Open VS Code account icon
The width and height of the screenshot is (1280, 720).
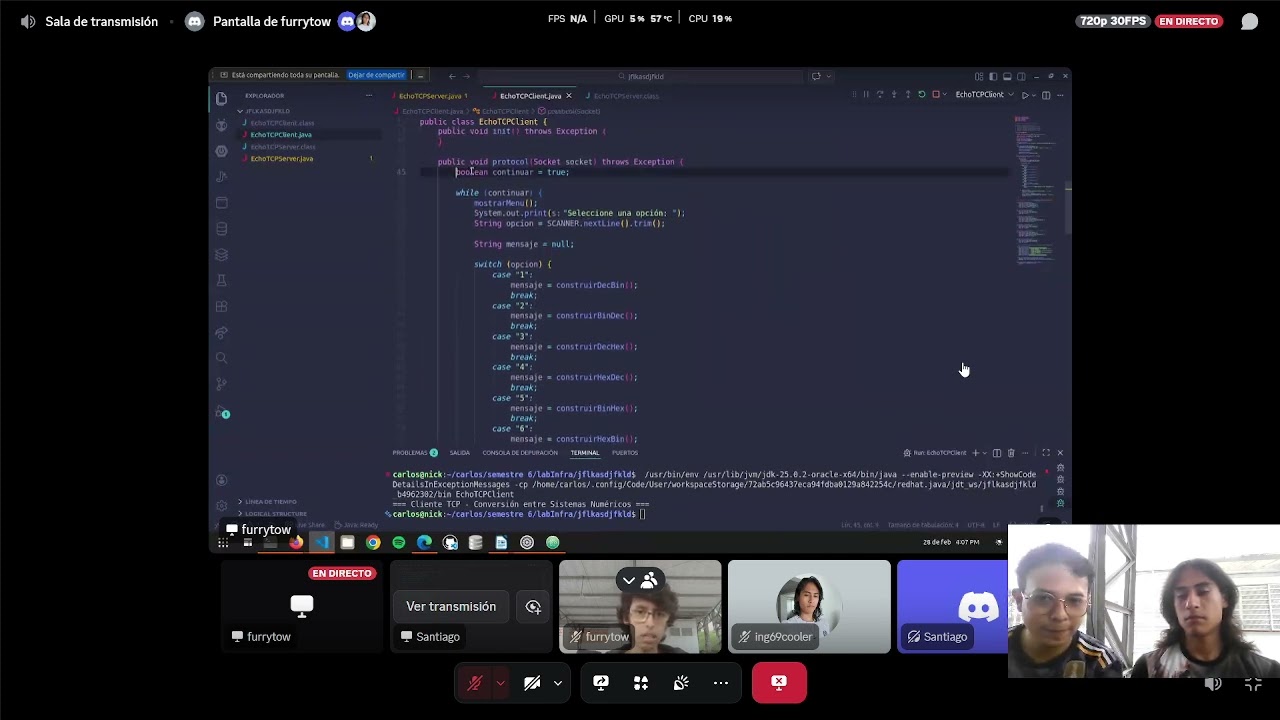(x=222, y=480)
